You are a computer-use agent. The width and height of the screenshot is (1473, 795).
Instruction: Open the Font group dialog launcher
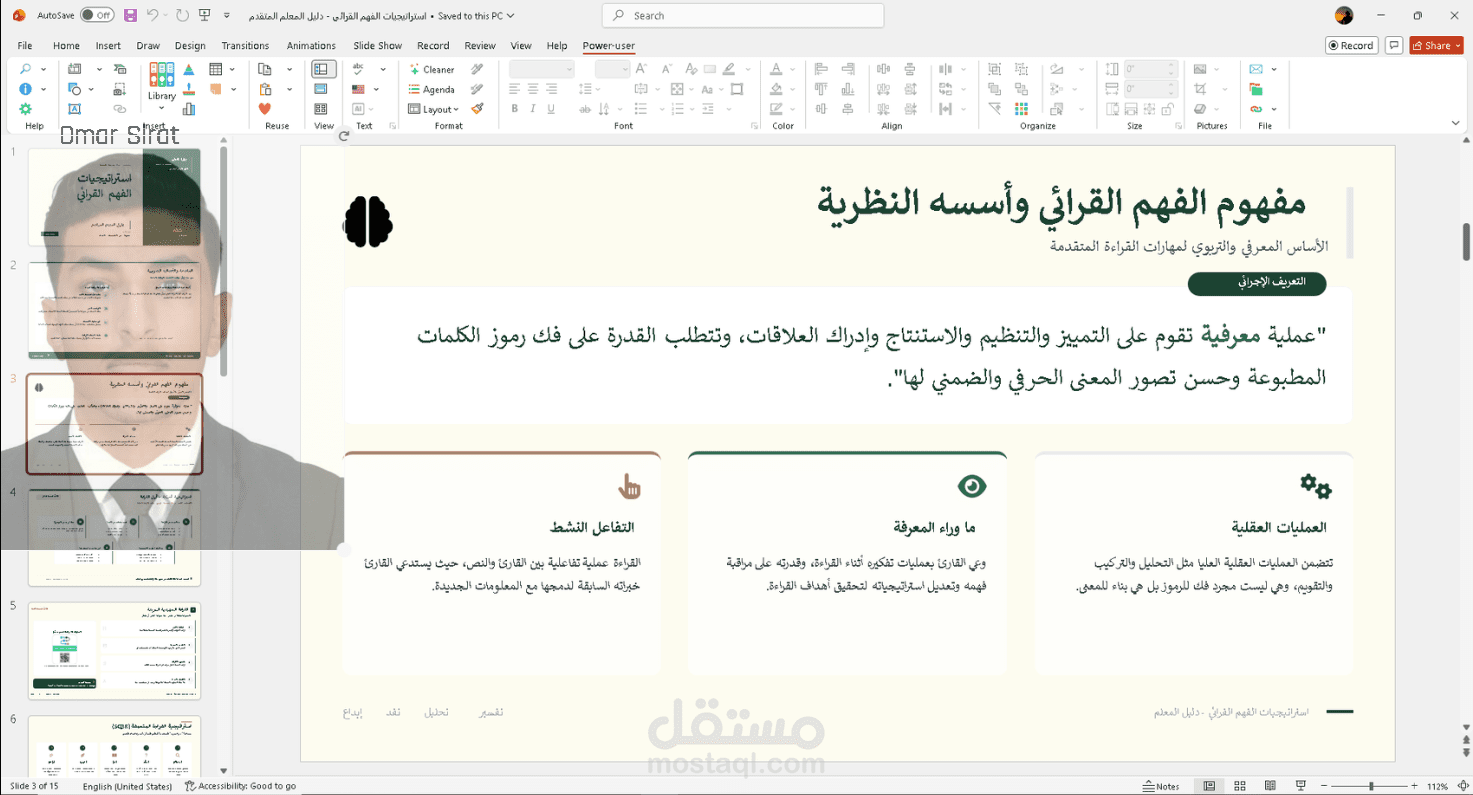pos(754,126)
